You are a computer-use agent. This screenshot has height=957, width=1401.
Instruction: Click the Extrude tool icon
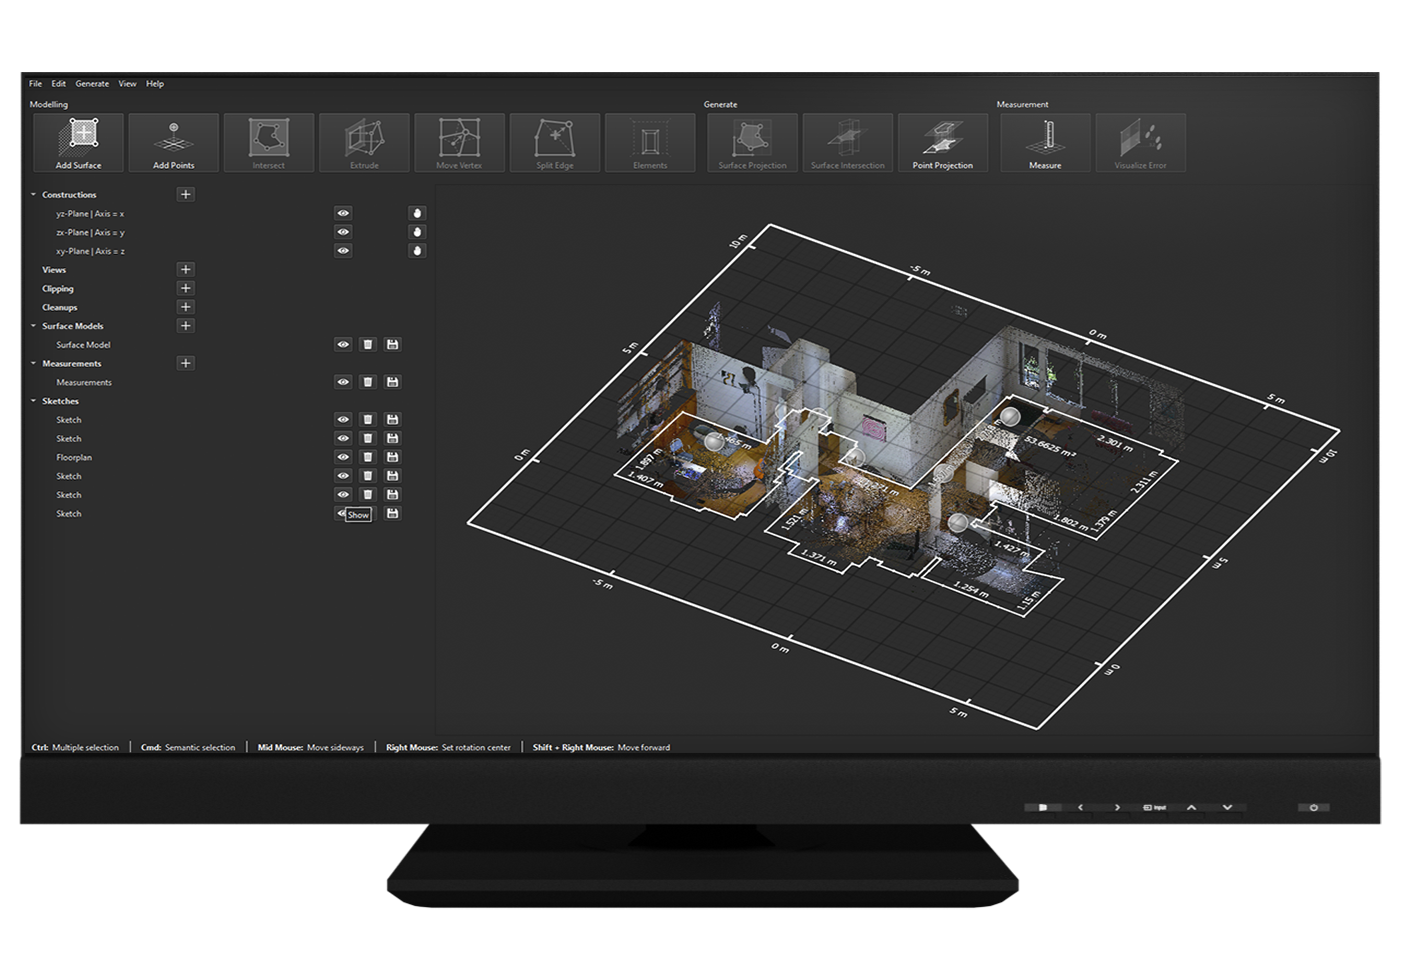point(364,142)
